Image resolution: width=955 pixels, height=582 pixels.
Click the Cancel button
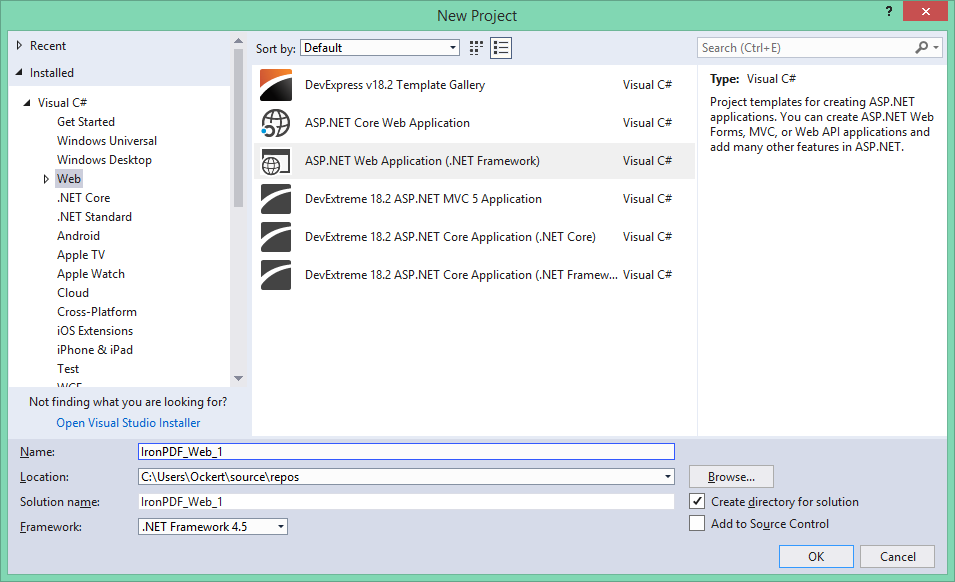(x=898, y=556)
